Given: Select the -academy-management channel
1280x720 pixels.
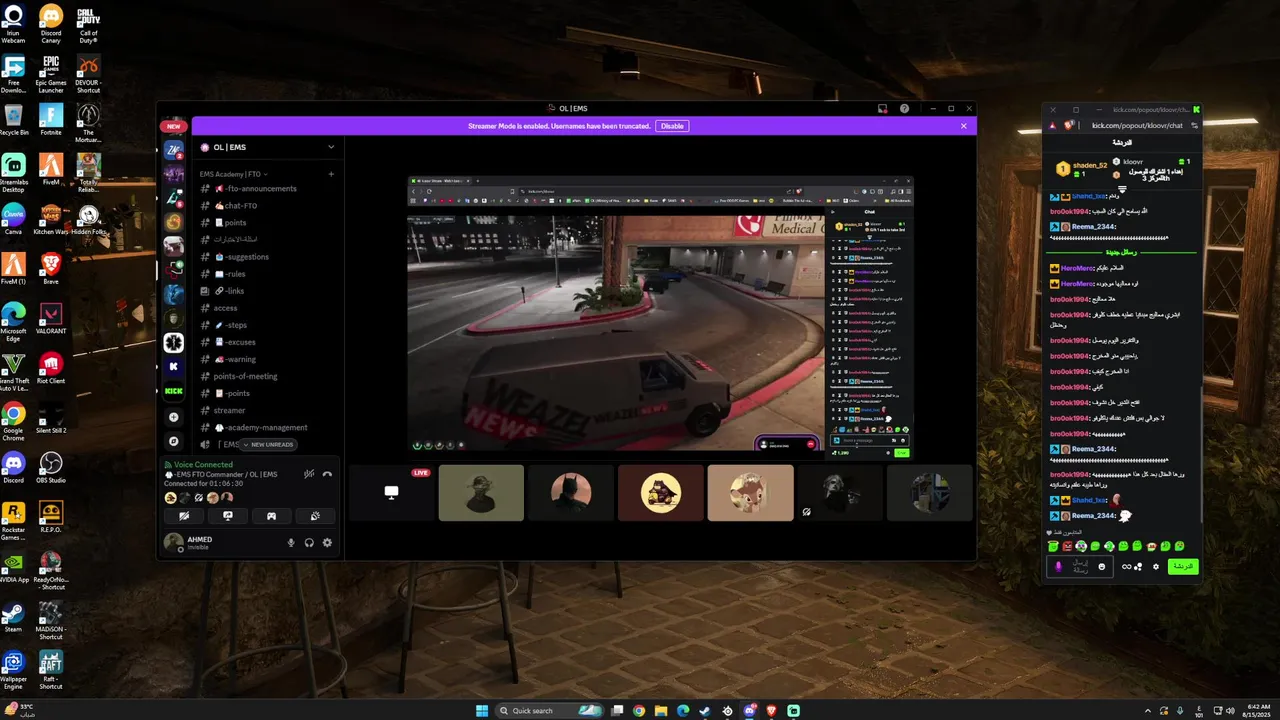Looking at the screenshot, I should pyautogui.click(x=266, y=427).
